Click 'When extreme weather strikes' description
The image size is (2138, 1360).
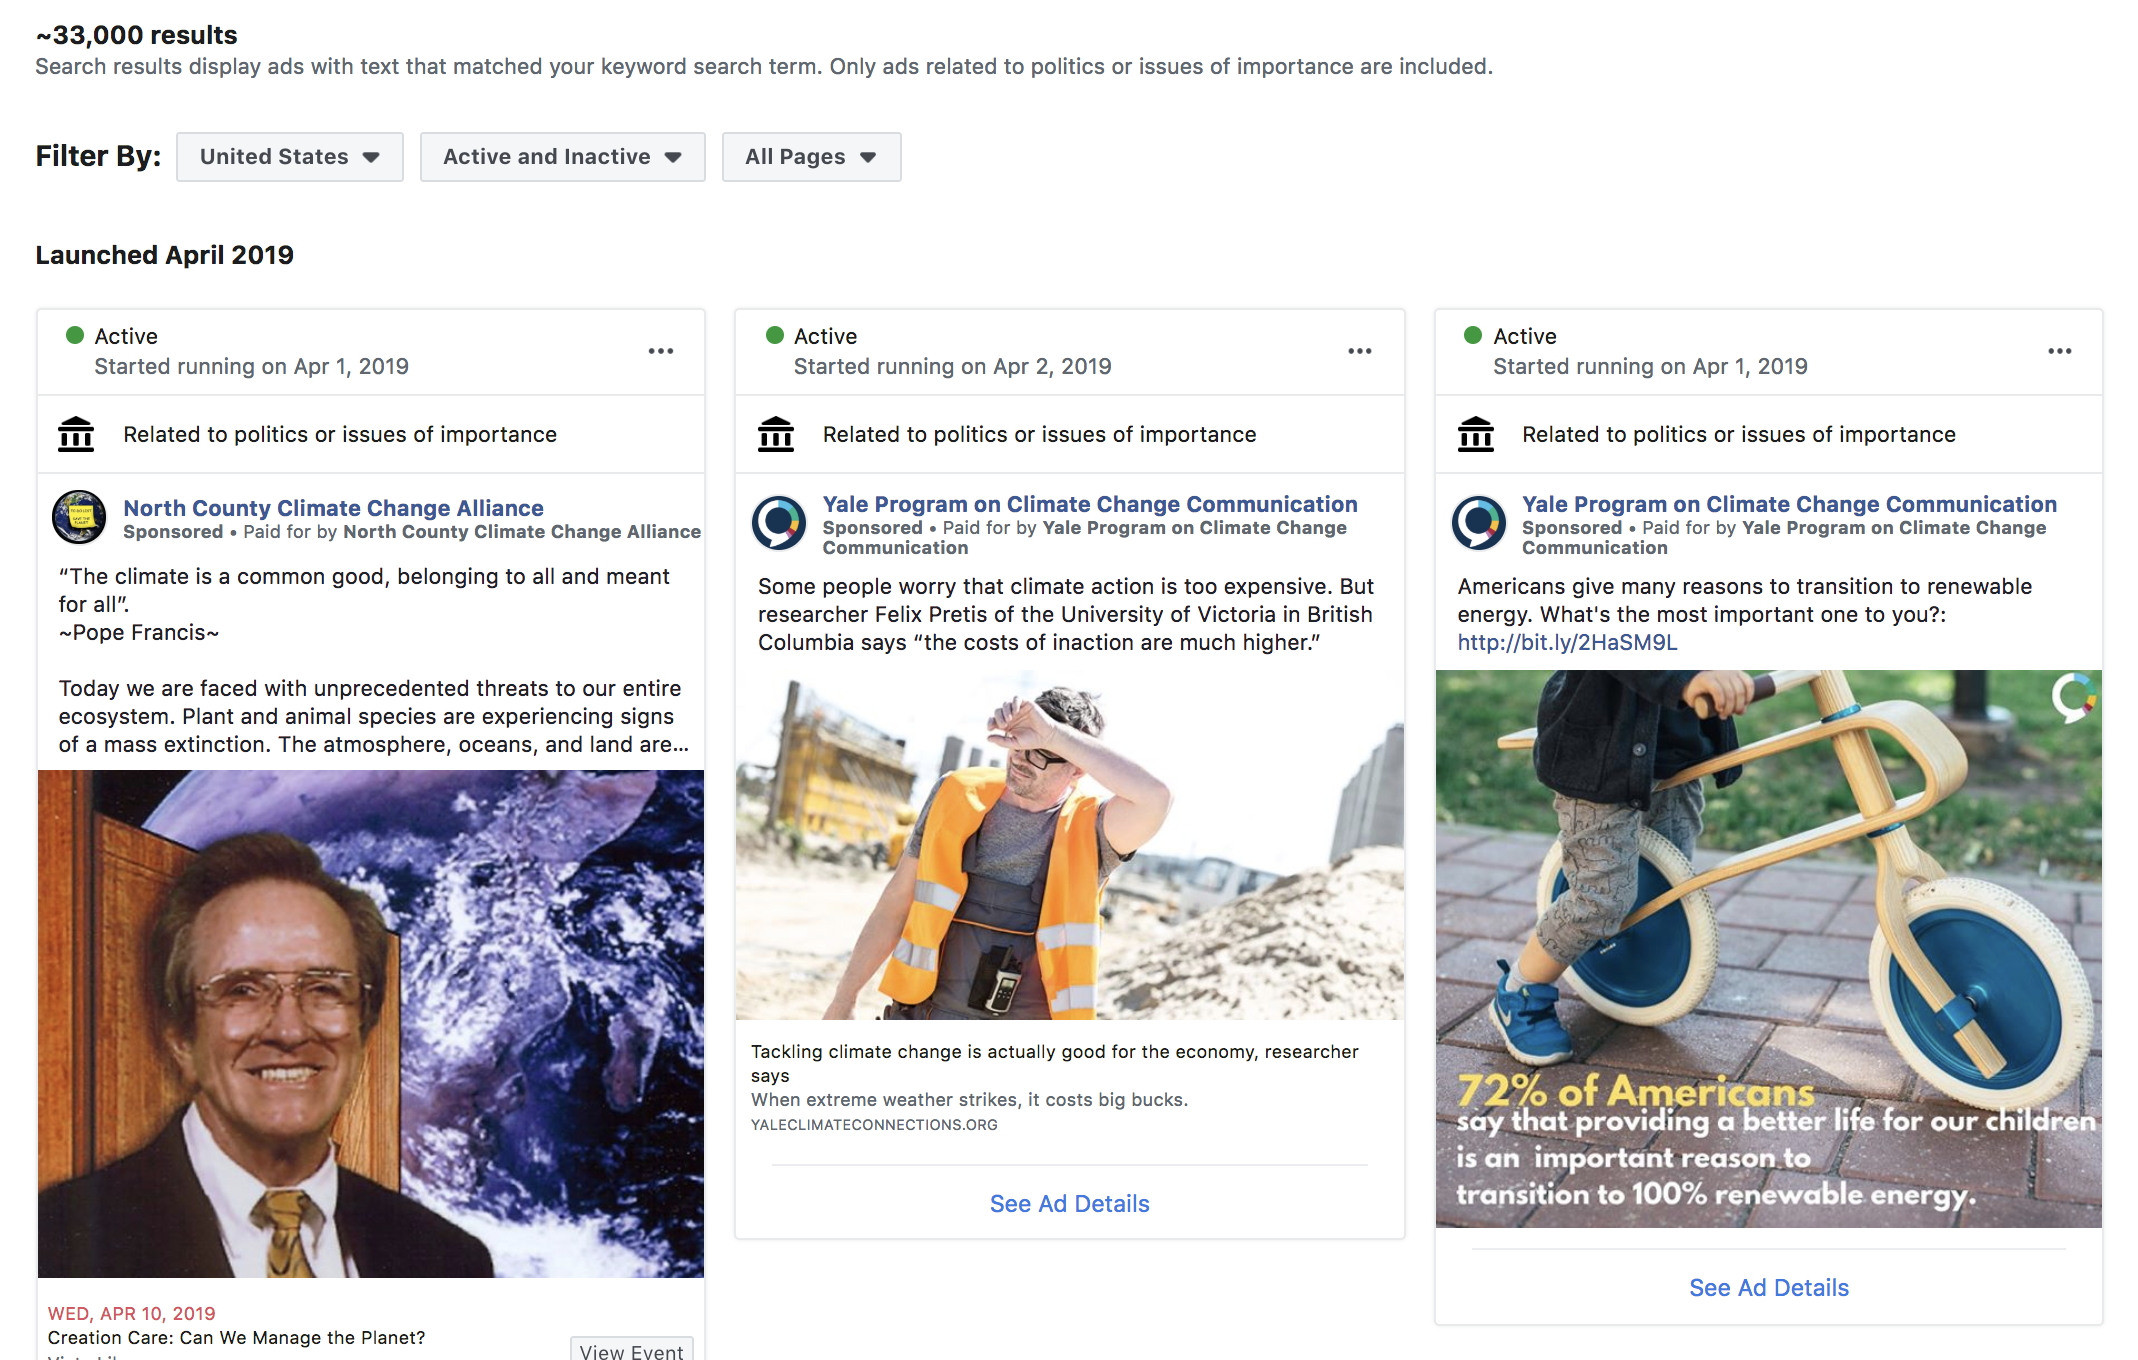tap(970, 1100)
